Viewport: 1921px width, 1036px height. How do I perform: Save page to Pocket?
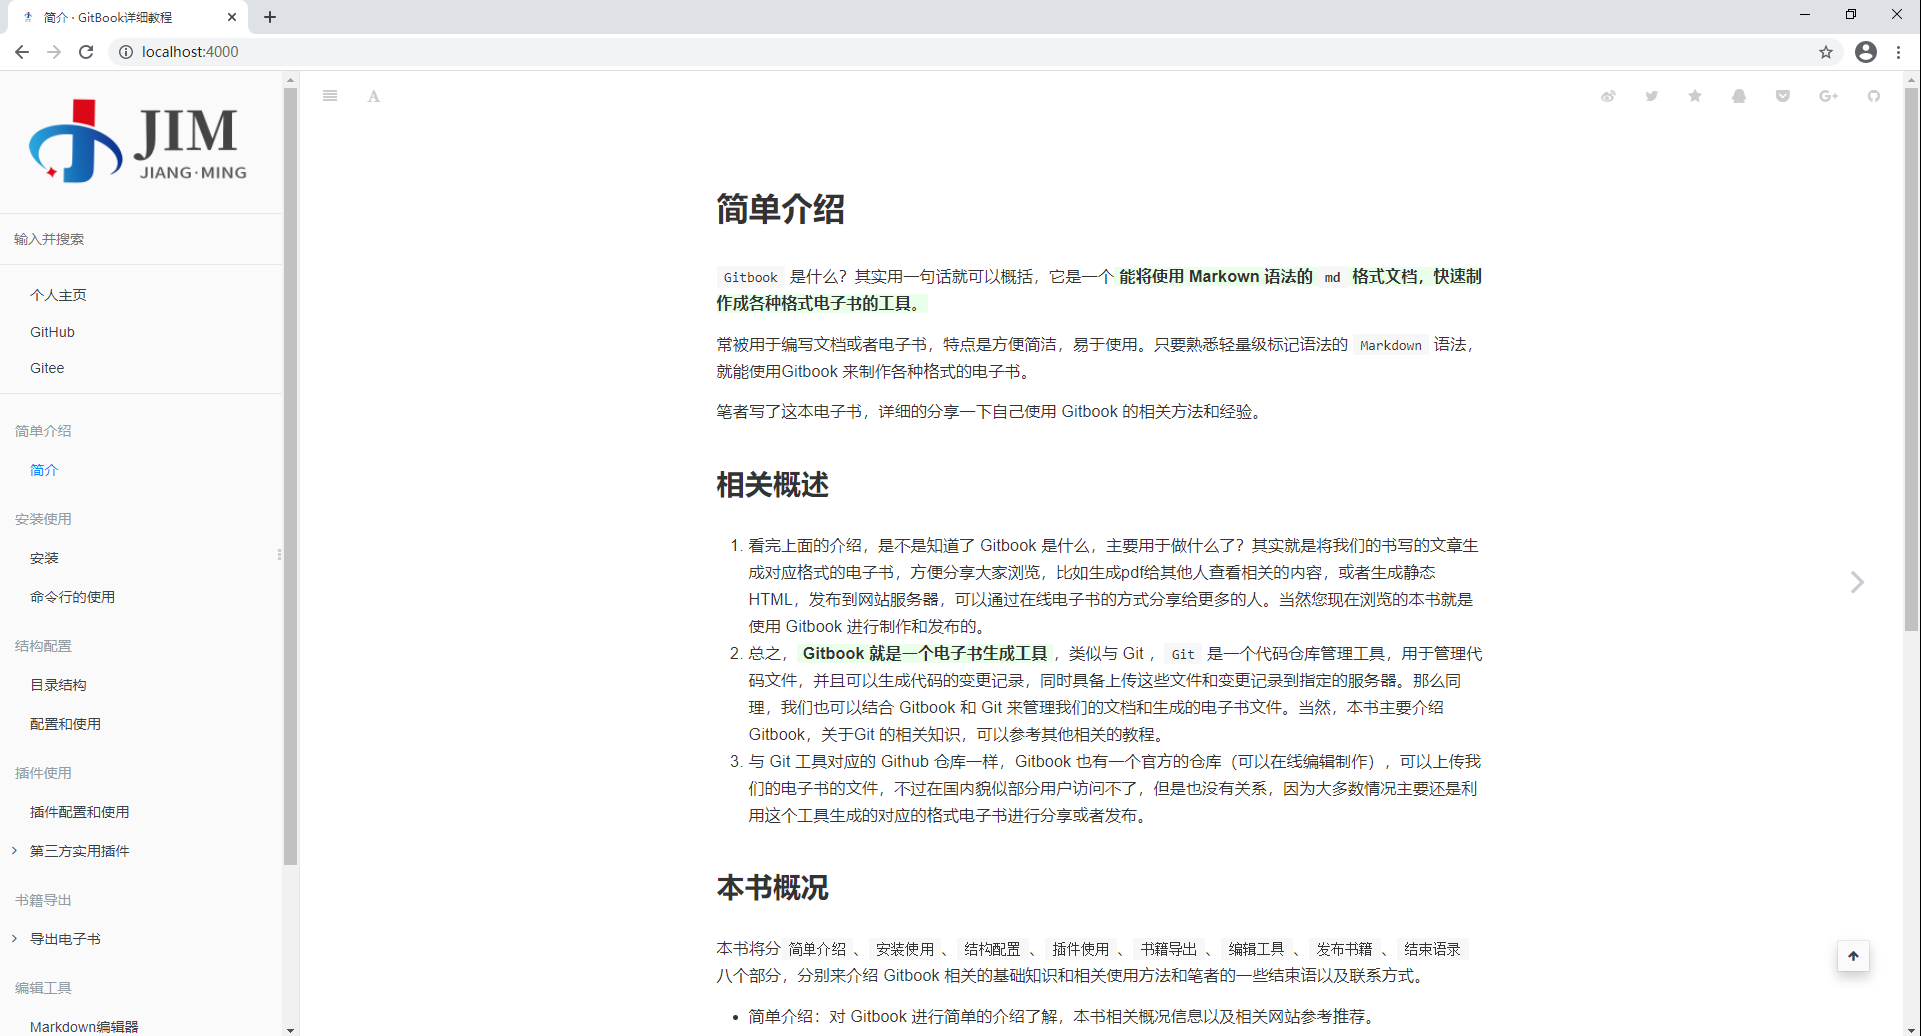coord(1782,96)
